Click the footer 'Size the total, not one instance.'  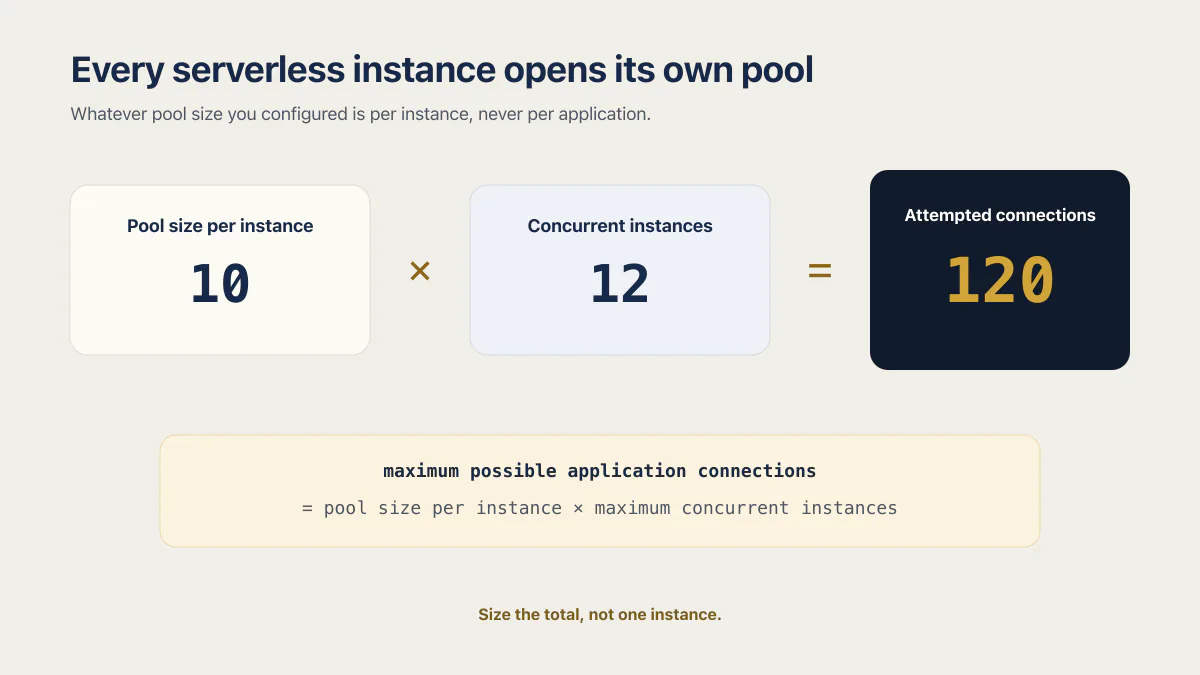pyautogui.click(x=600, y=614)
